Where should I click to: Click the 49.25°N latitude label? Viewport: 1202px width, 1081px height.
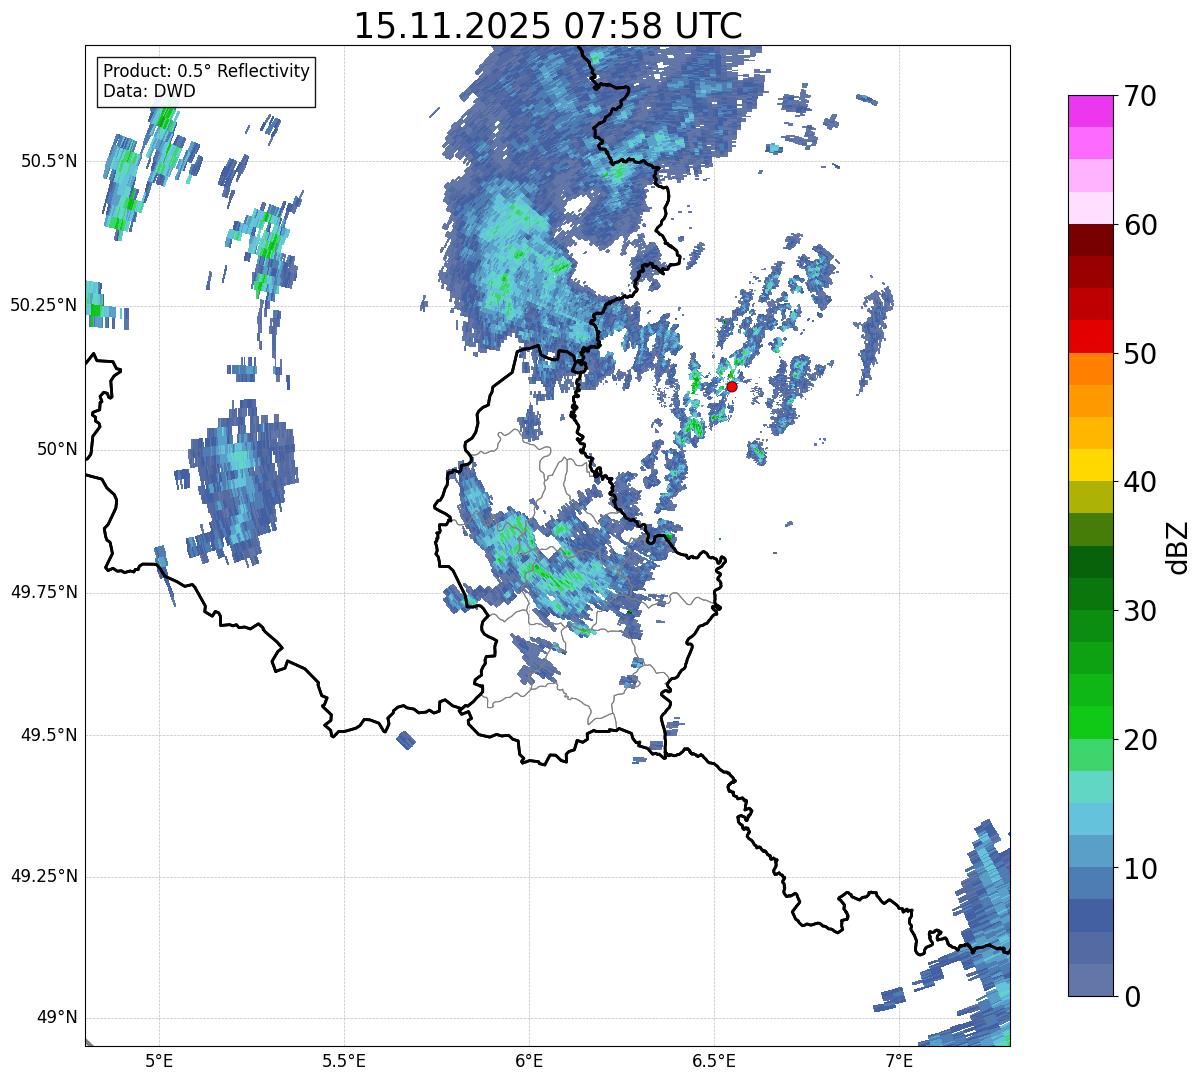pos(44,876)
